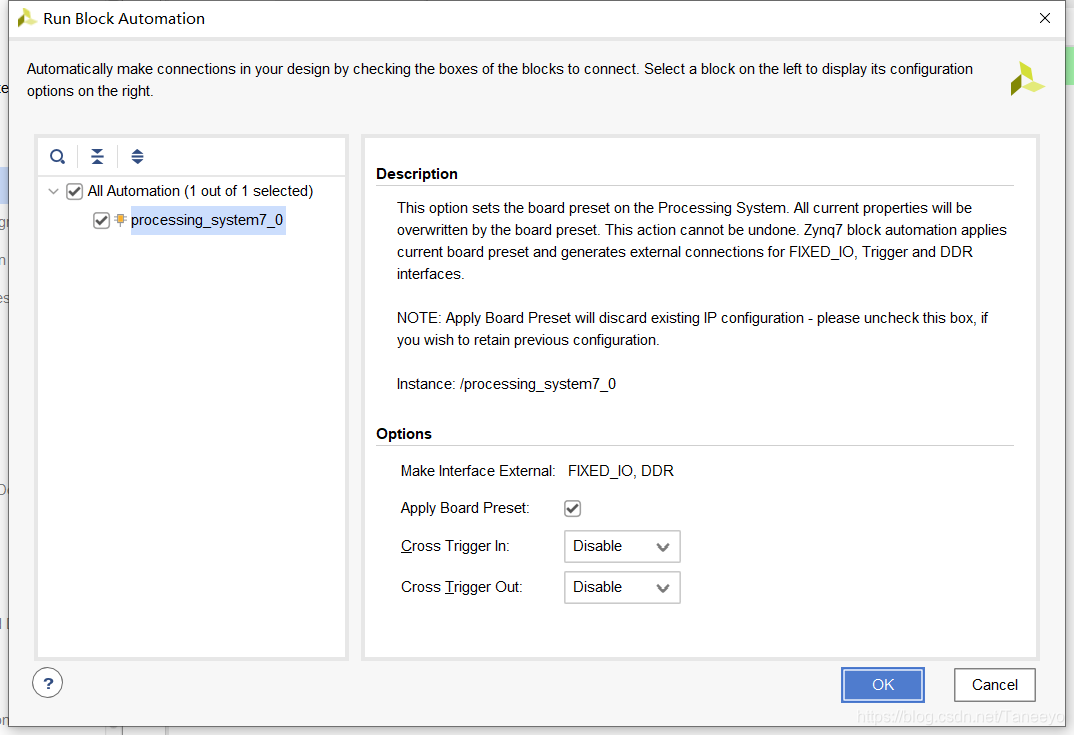Click the Xilinx logo at top right
This screenshot has width=1074, height=735.
[1026, 80]
